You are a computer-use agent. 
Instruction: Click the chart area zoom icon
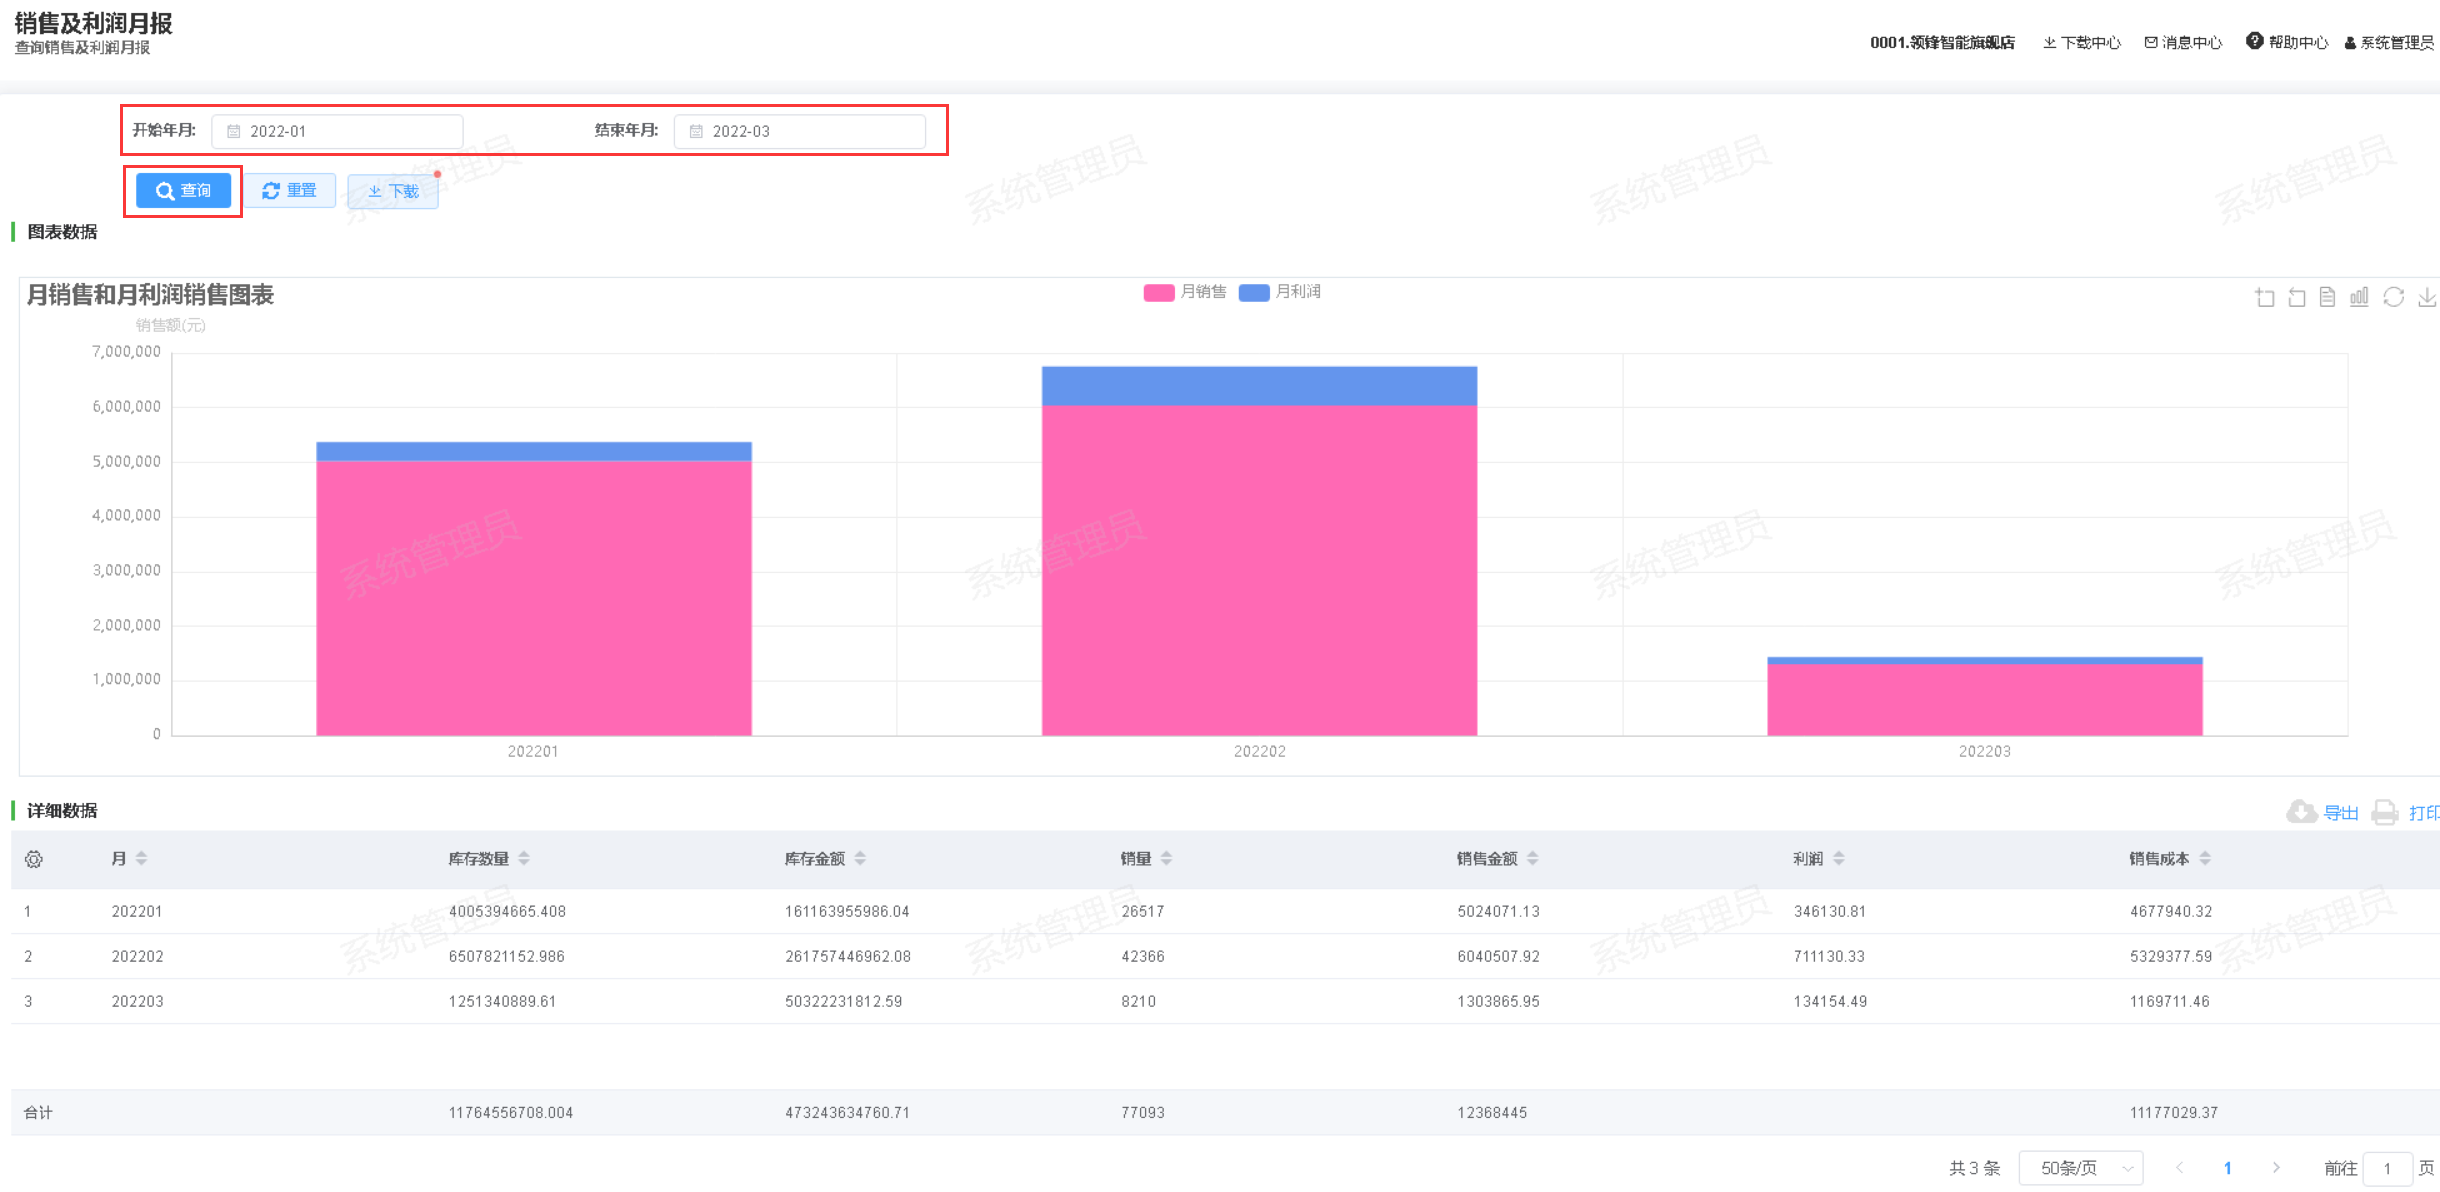coord(2265,297)
